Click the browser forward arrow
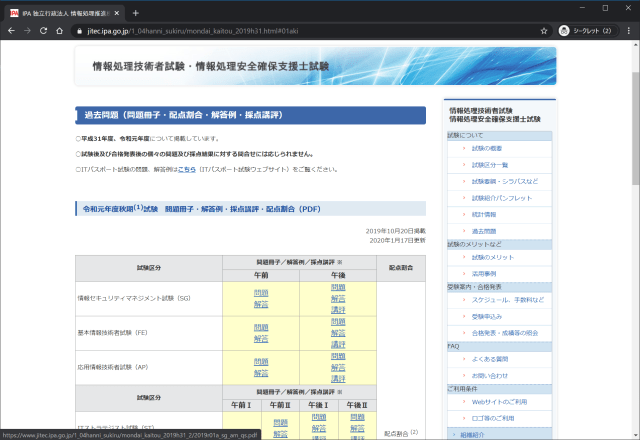The height and width of the screenshot is (440, 640). 27,31
